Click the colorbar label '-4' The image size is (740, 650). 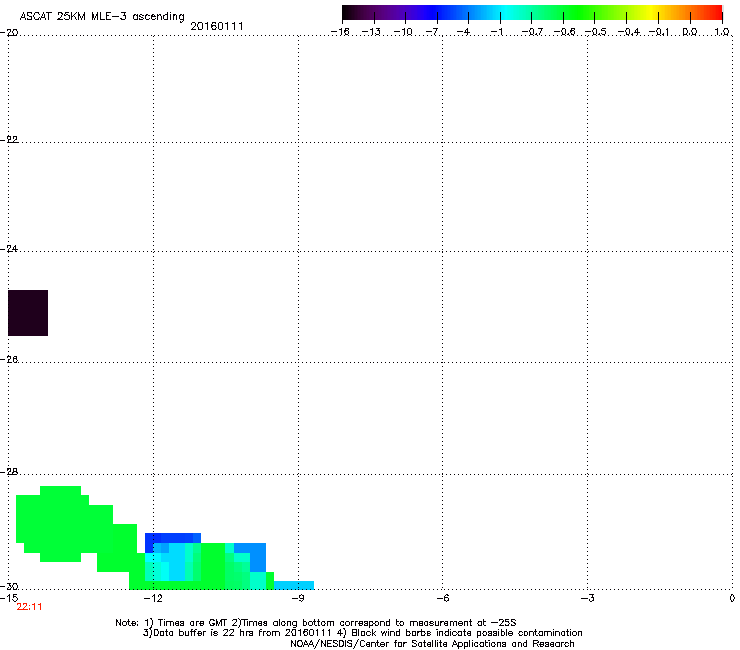463,32
